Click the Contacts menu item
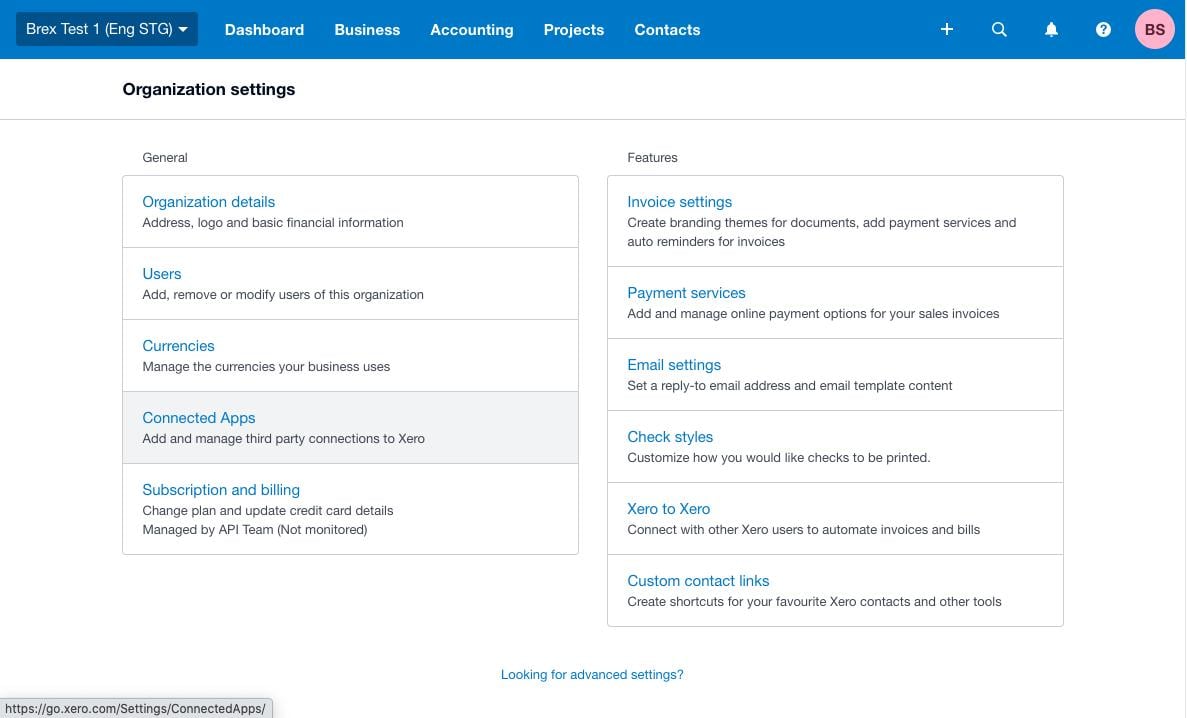The width and height of the screenshot is (1187, 718). point(667,29)
